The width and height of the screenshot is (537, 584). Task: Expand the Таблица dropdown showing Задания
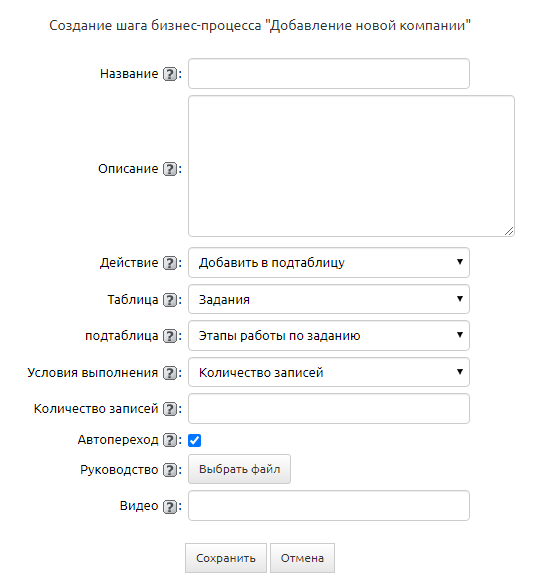pos(329,299)
